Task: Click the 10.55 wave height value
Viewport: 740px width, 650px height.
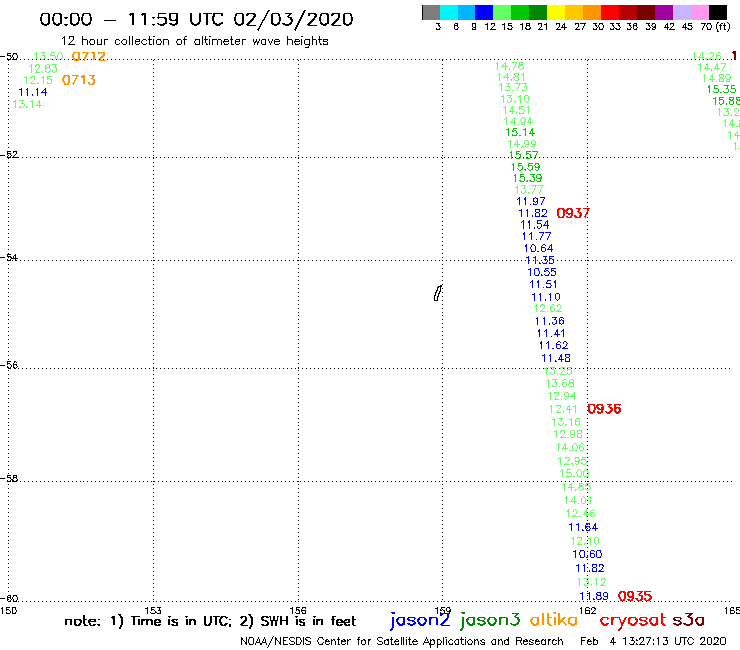Action: point(542,272)
